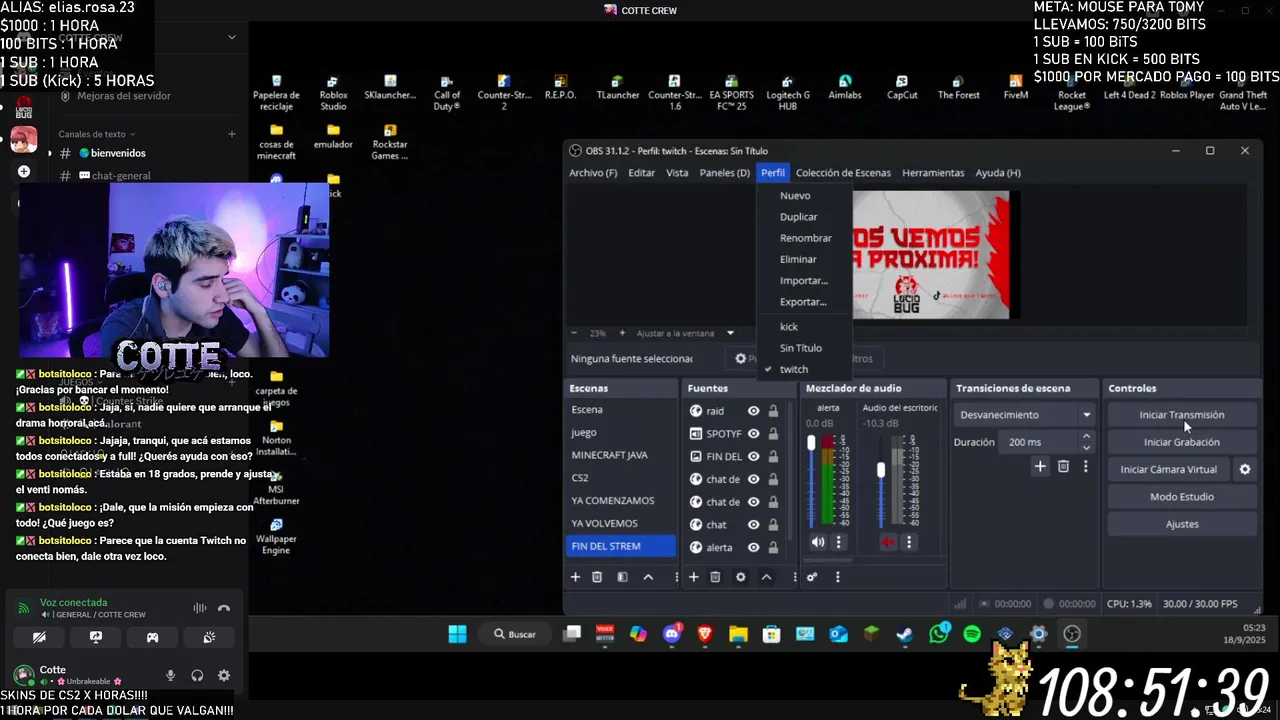Deafen audio with Discord headphones icon
Viewport: 1280px width, 720px height.
coord(197,676)
